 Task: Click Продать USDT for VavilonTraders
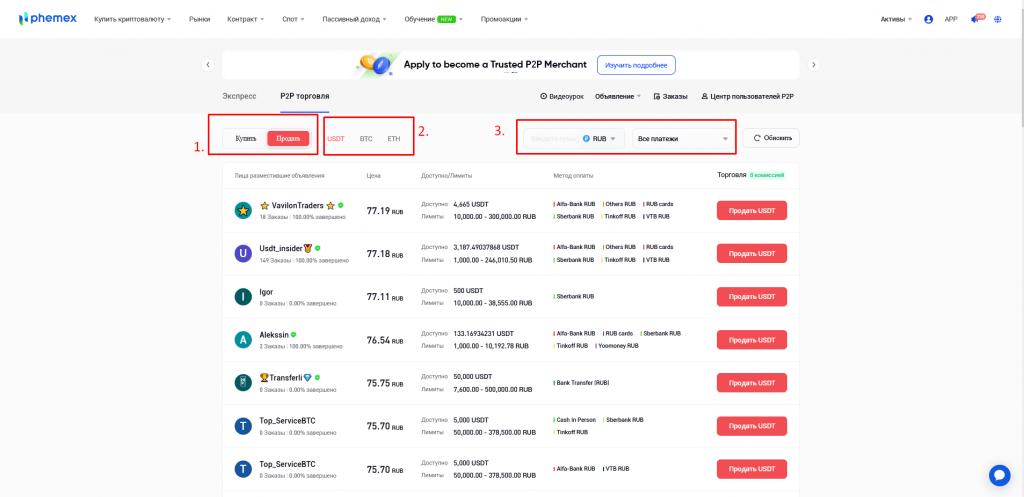[752, 210]
